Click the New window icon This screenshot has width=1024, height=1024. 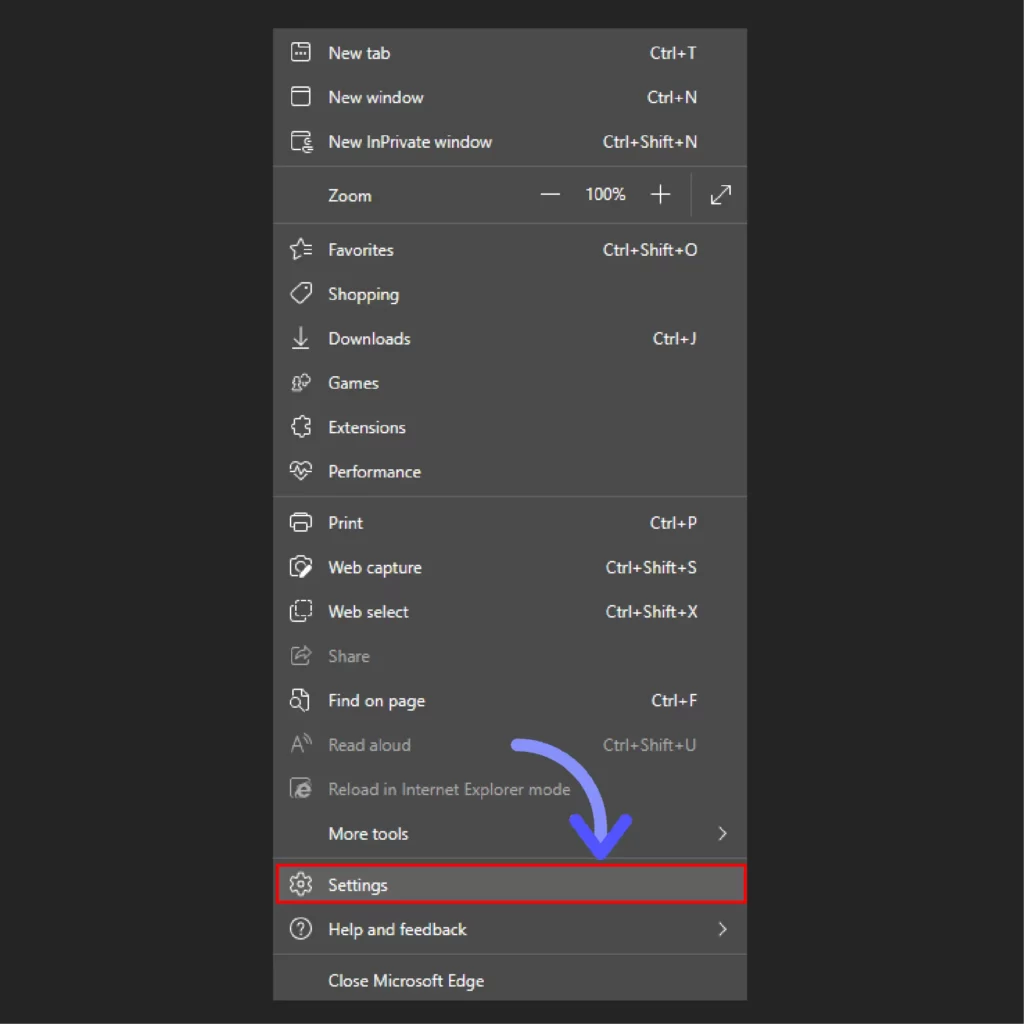pyautogui.click(x=300, y=97)
